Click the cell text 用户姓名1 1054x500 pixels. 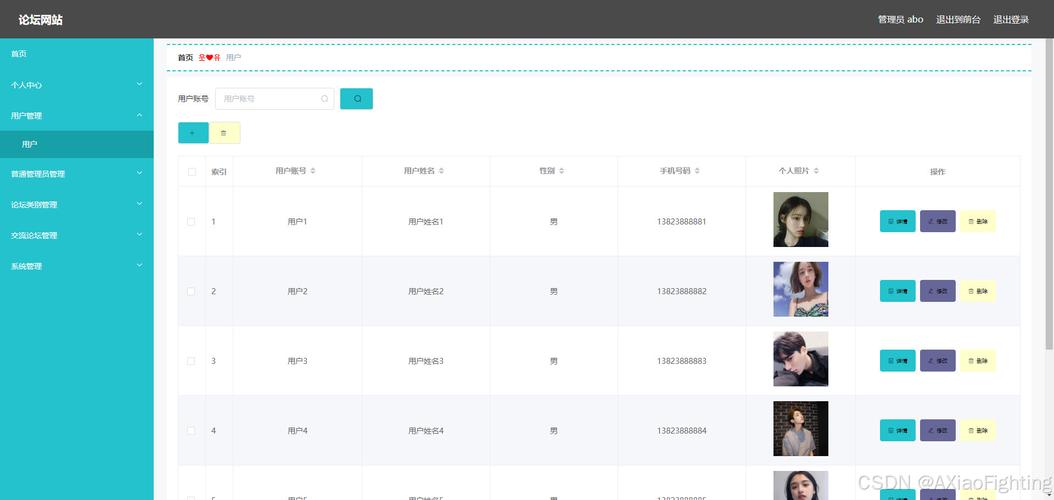click(x=425, y=222)
